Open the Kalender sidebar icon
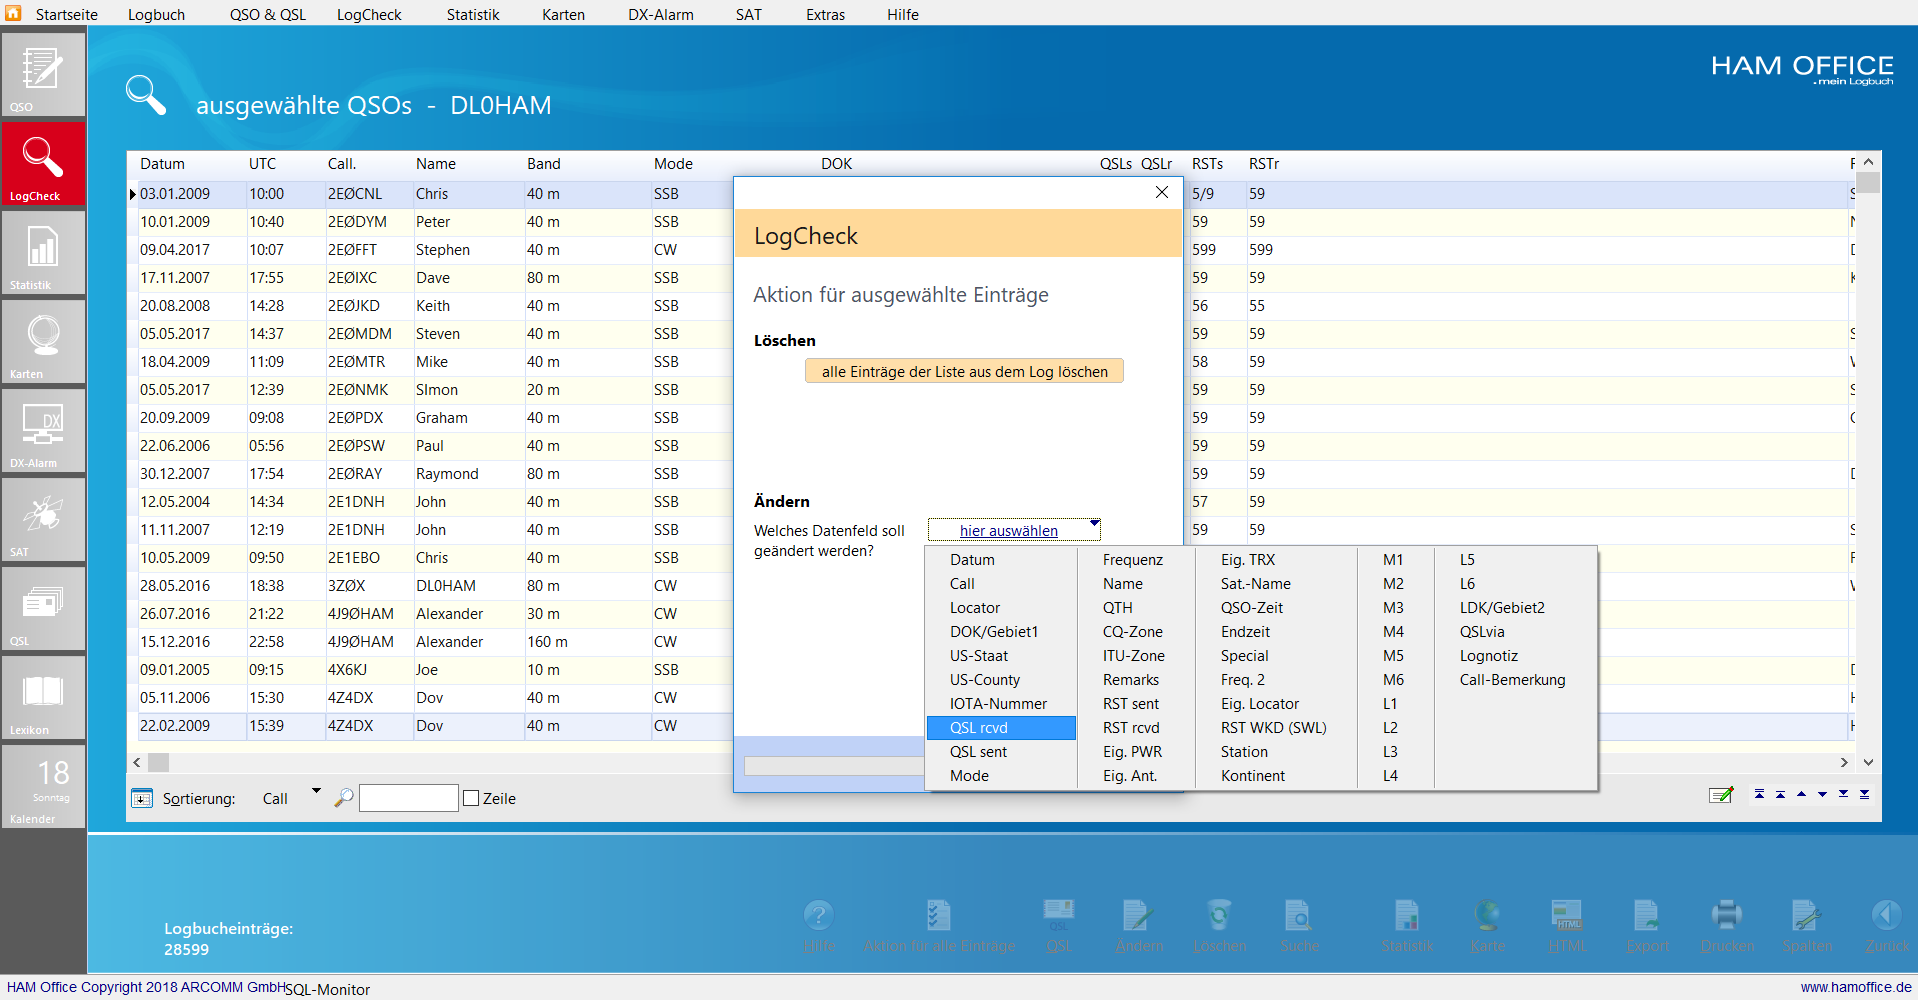Viewport: 1918px width, 1001px height. tap(42, 786)
